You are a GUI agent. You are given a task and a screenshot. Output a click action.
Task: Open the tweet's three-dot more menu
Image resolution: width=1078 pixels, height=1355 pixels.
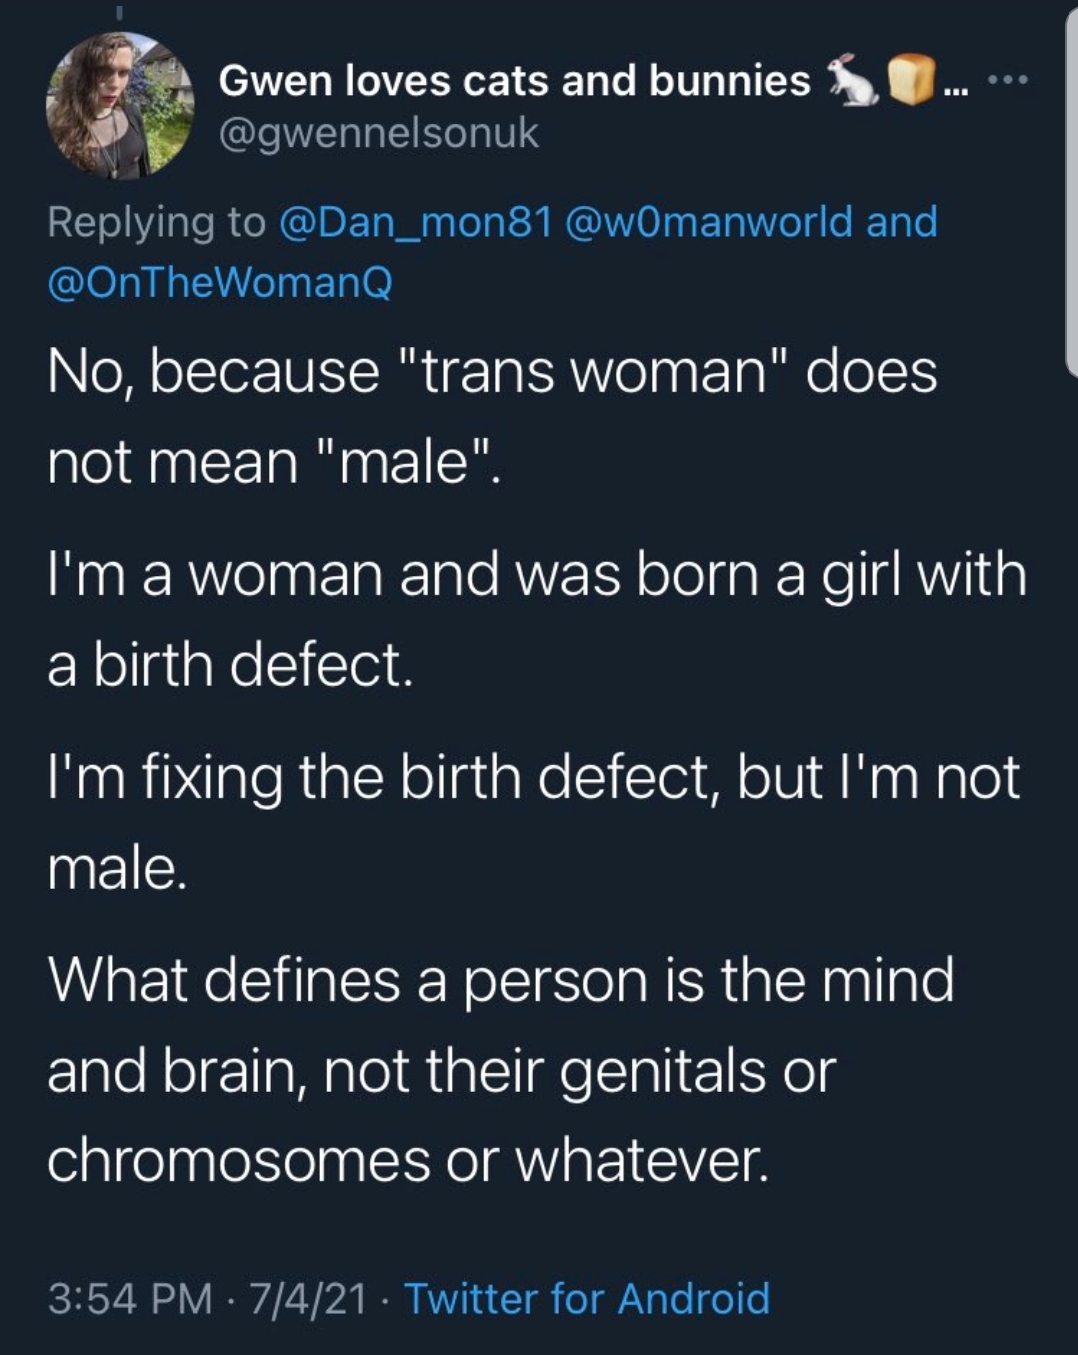(x=1008, y=79)
